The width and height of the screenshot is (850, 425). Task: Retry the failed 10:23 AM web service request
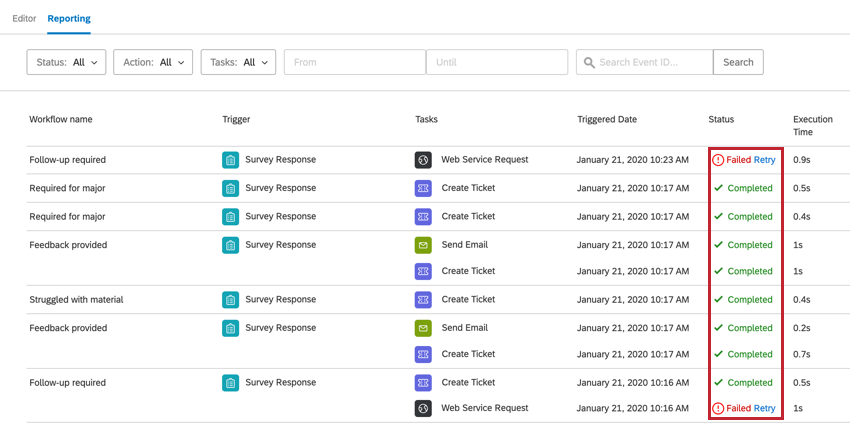point(764,160)
